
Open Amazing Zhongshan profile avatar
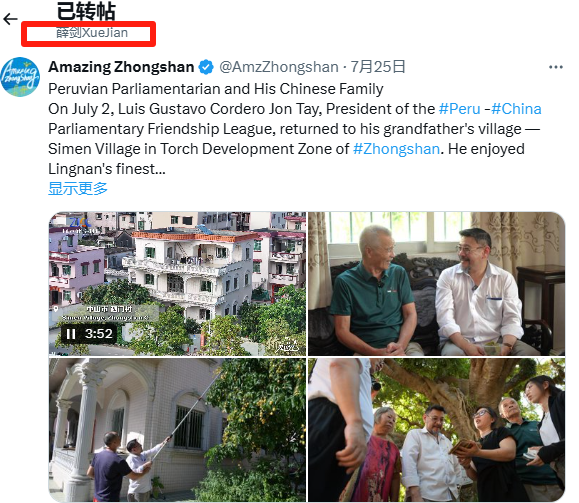pos(20,77)
